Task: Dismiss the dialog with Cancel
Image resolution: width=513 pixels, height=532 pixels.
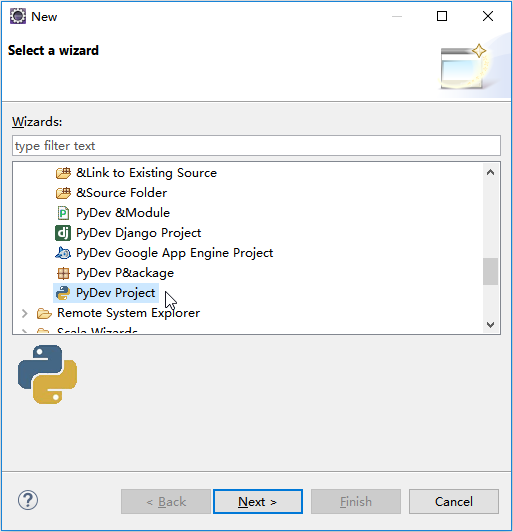Action: 454,501
